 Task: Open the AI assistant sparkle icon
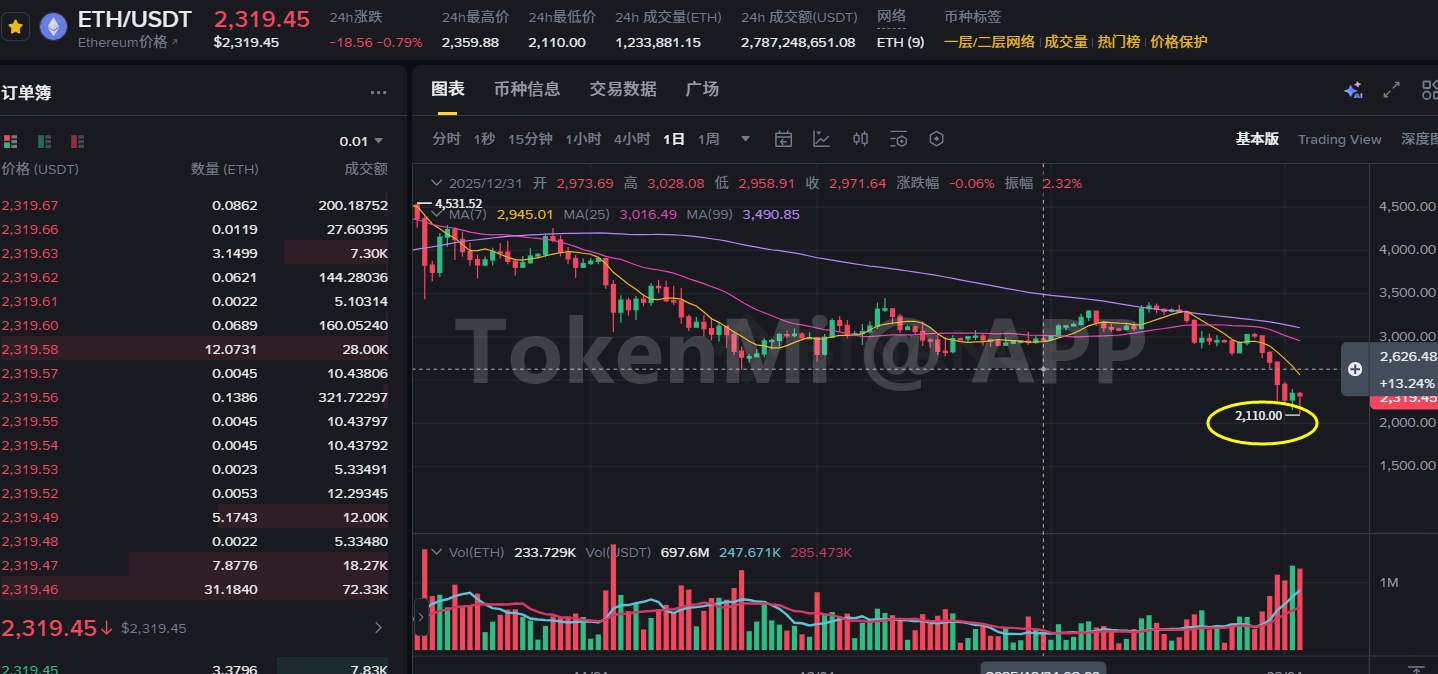(x=1353, y=90)
